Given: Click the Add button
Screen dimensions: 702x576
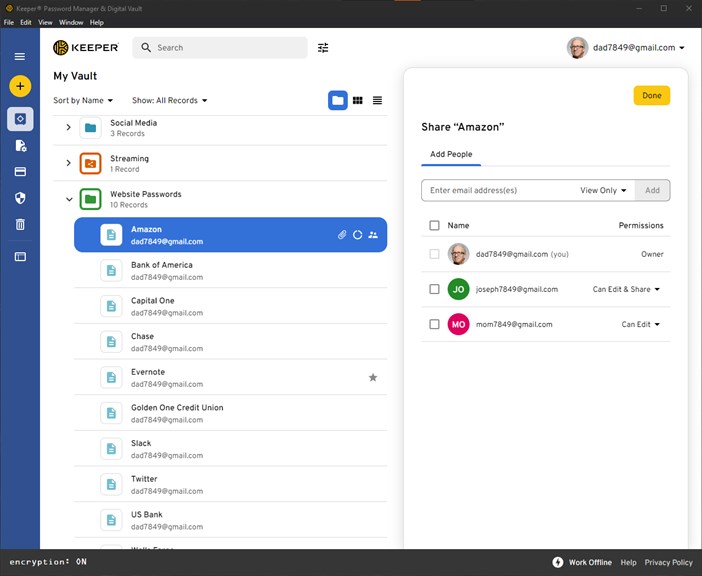Looking at the screenshot, I should click(x=652, y=190).
